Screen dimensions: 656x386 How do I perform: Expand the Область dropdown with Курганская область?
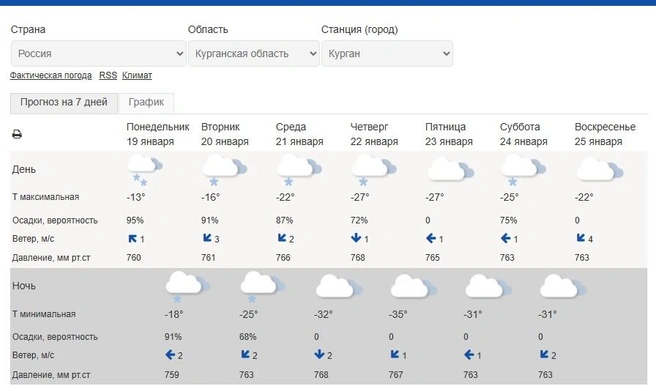click(x=254, y=54)
